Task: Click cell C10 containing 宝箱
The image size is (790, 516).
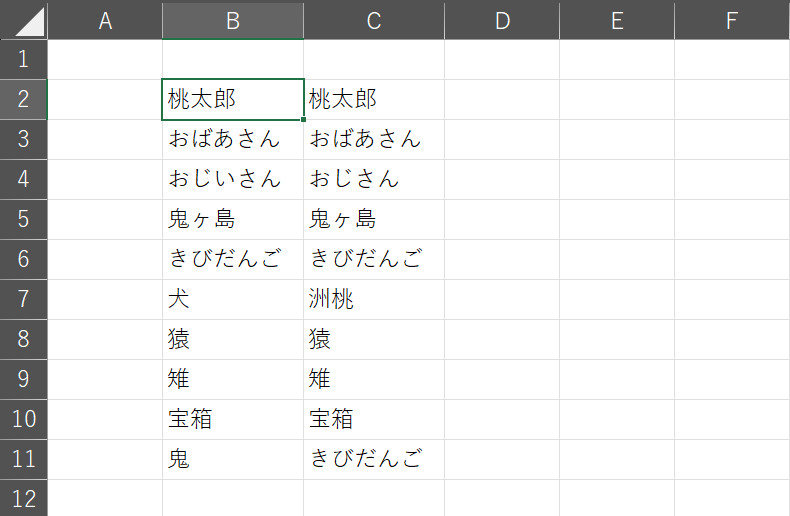Action: point(374,419)
